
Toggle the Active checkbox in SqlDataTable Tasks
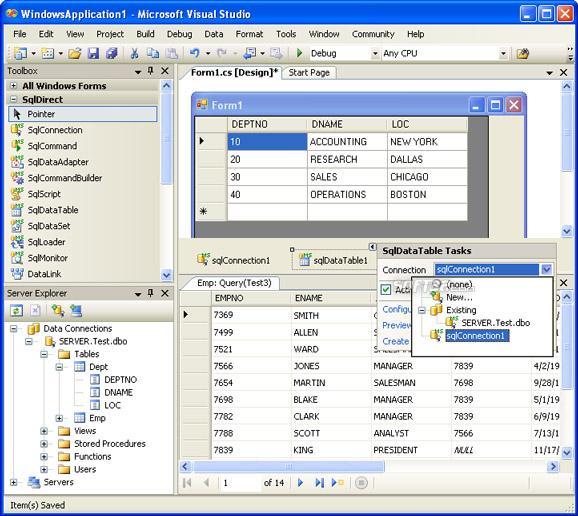click(x=386, y=289)
